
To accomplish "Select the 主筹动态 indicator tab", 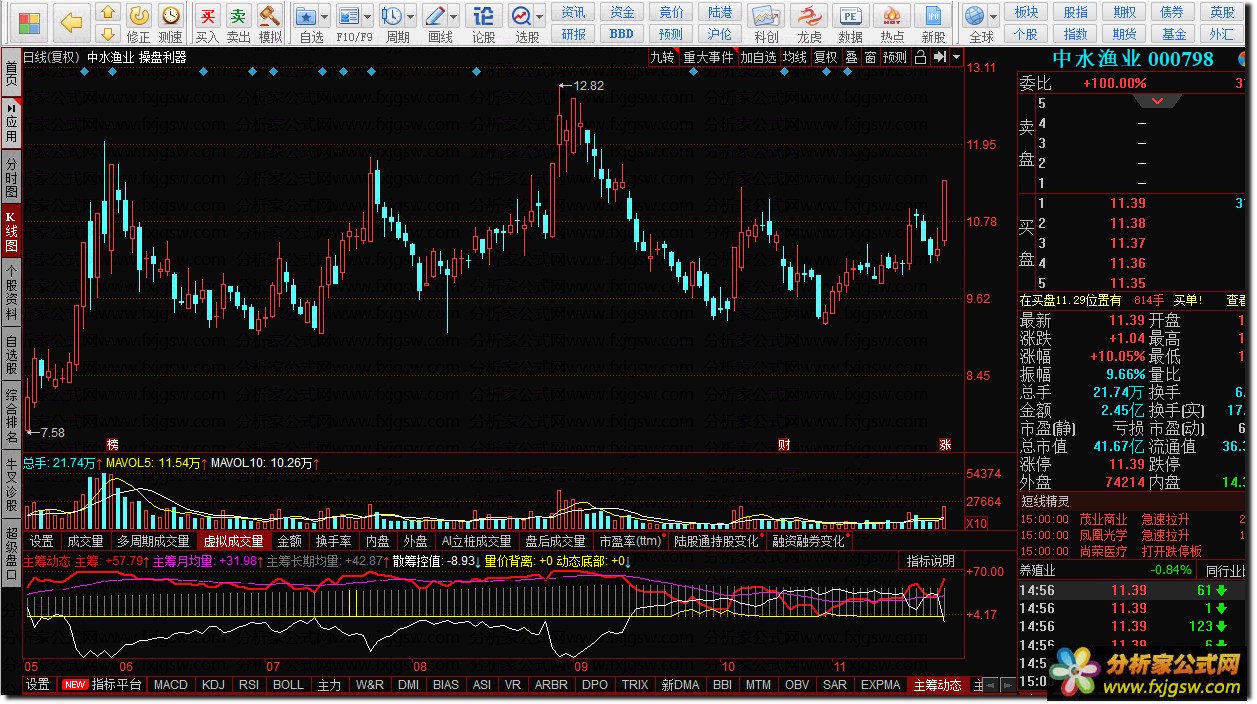I will tap(937, 685).
